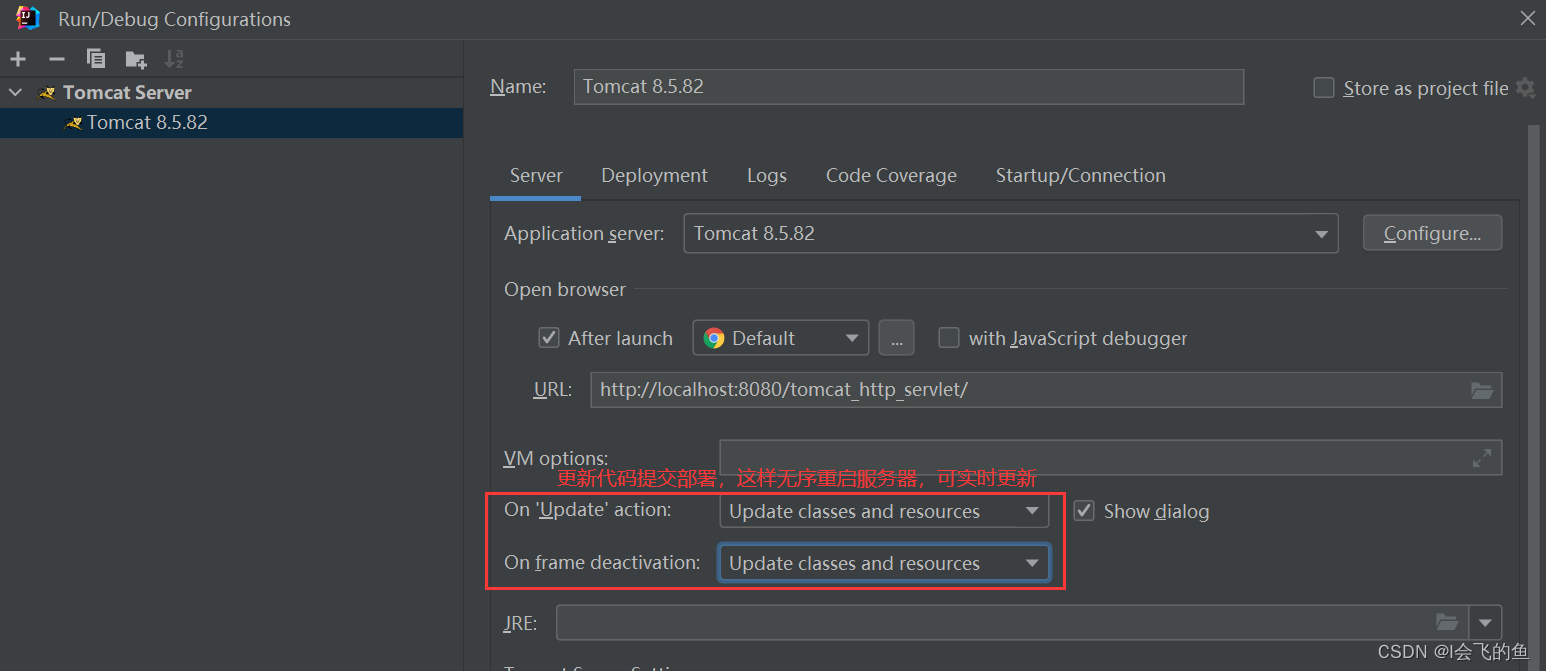Move configuration into new folder
The height and width of the screenshot is (671, 1546).
pos(135,59)
